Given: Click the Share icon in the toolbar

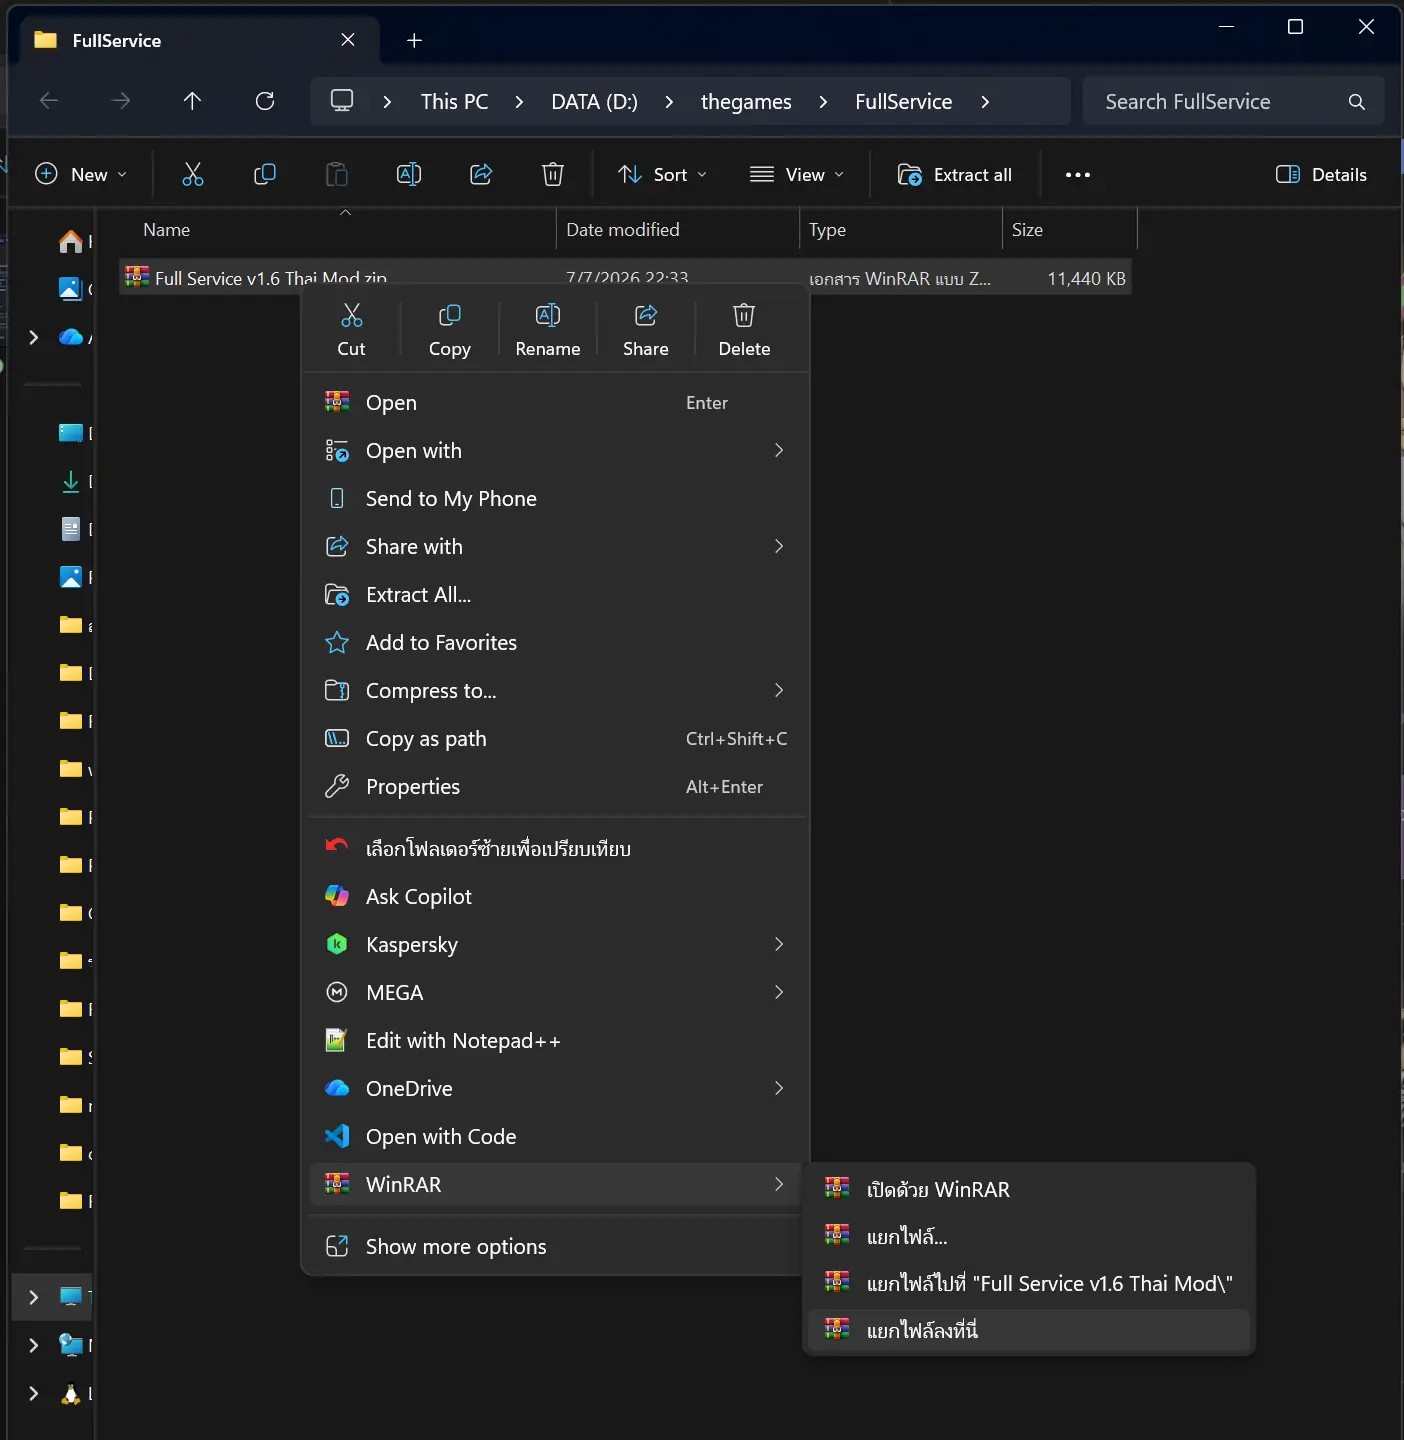Looking at the screenshot, I should tap(481, 174).
